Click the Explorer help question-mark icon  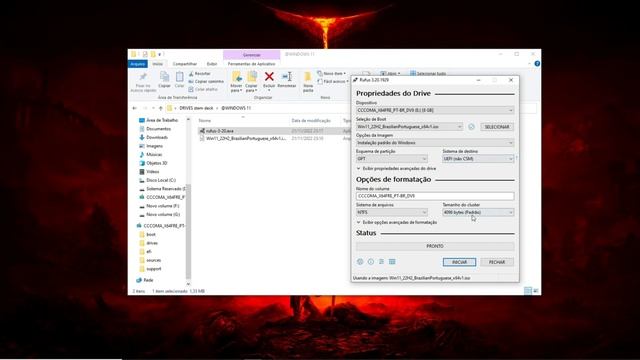click(537, 64)
